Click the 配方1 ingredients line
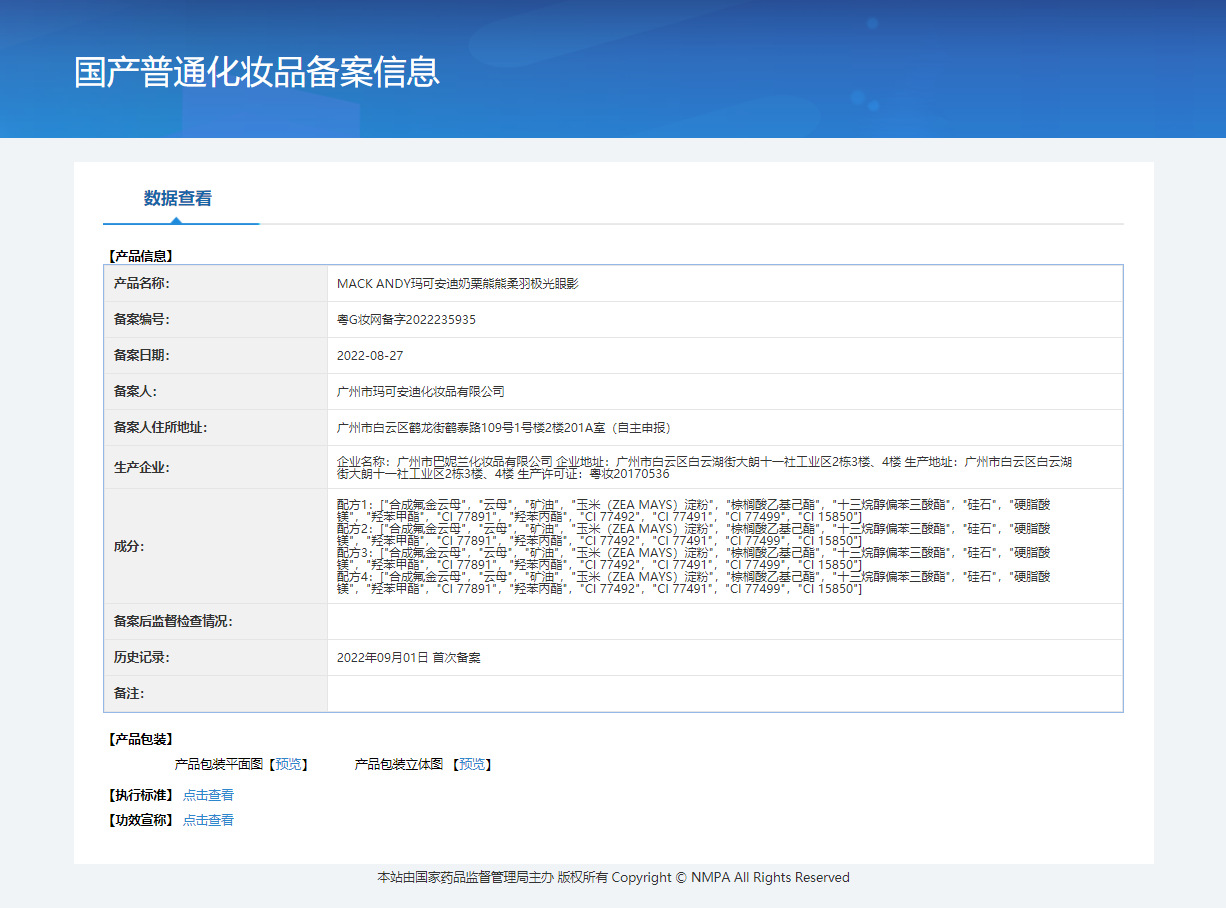This screenshot has height=908, width=1226. [x=694, y=503]
